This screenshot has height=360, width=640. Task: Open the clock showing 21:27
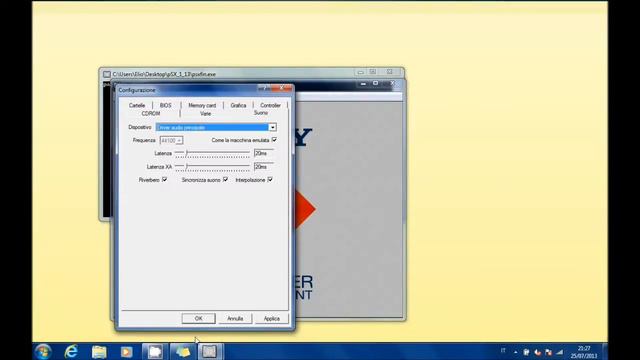coord(584,352)
